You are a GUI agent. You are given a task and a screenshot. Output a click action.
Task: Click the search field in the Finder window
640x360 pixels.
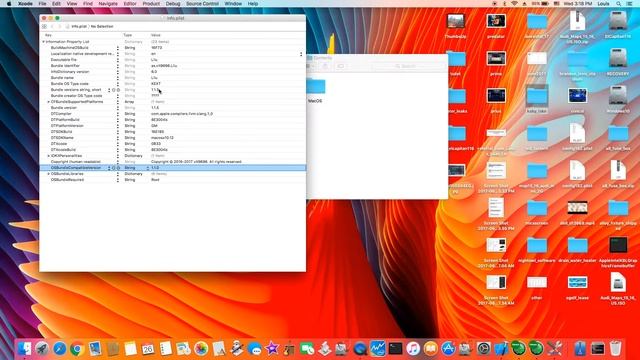point(409,66)
